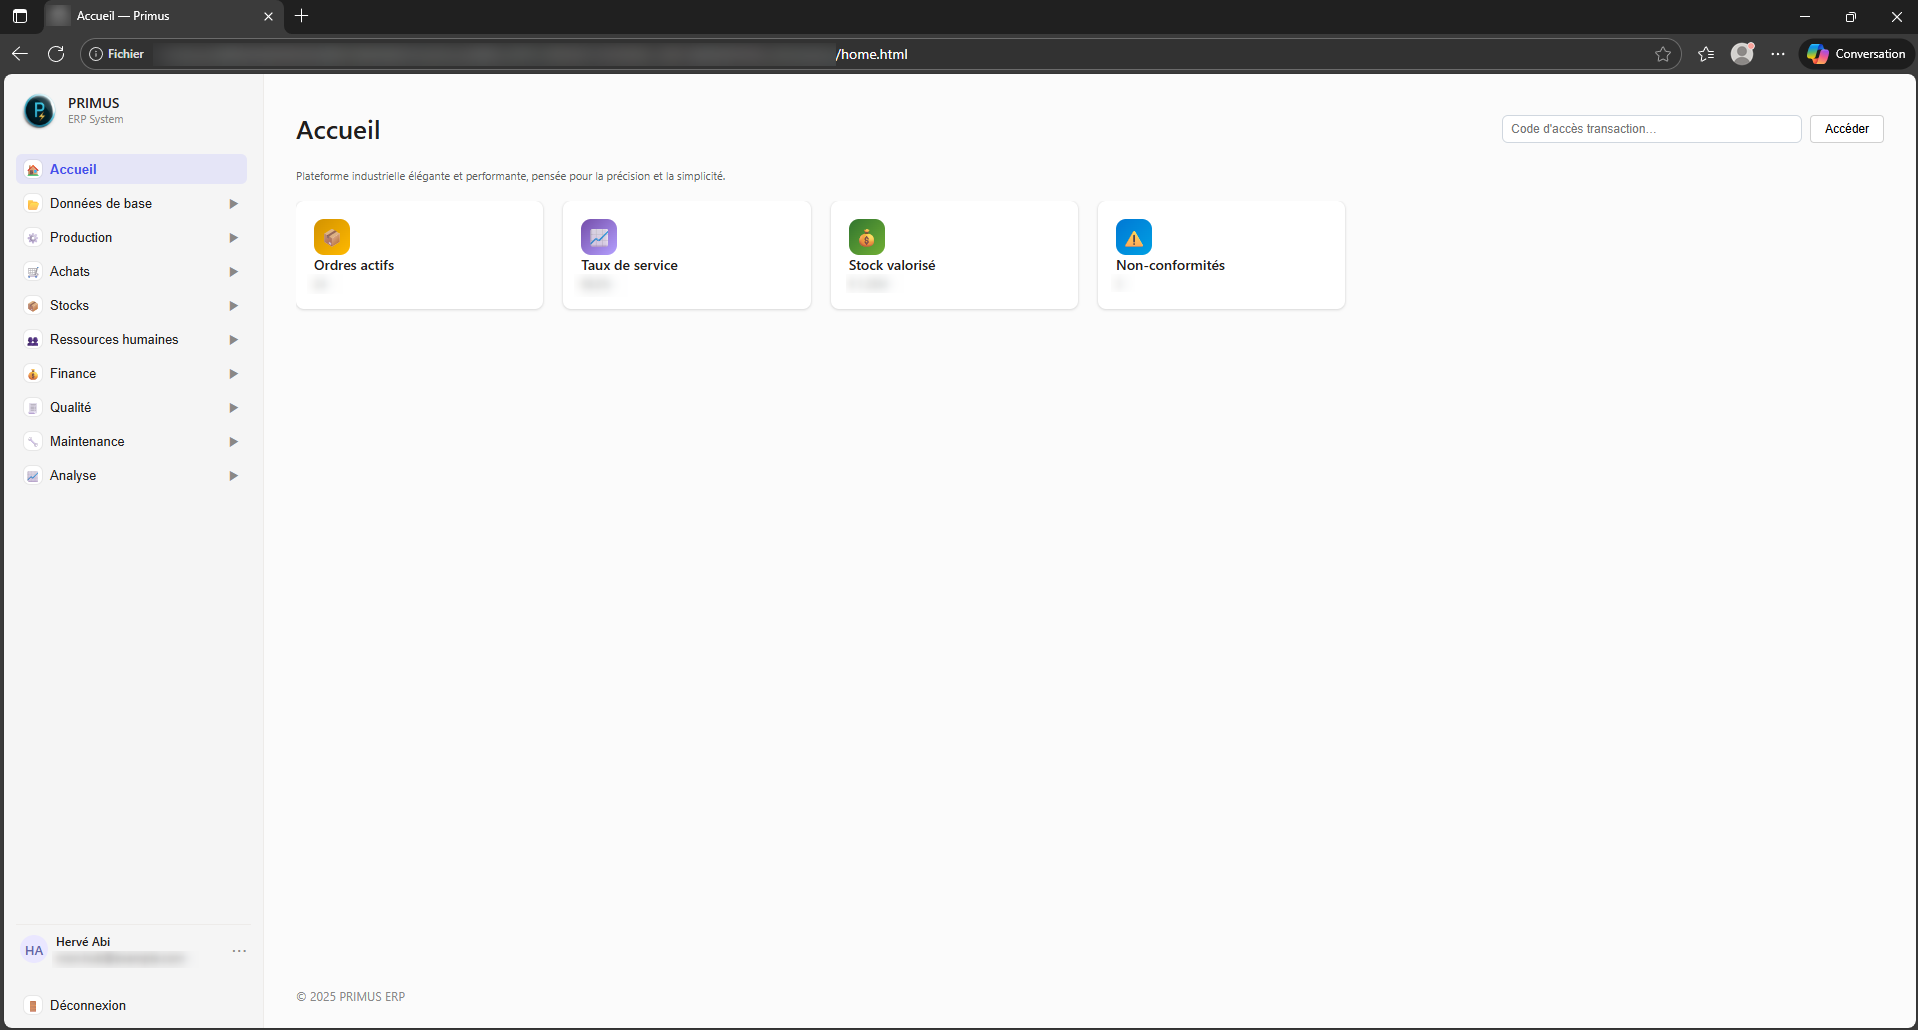Expand the Maintenance section arrow
Image resolution: width=1918 pixels, height=1030 pixels.
[x=233, y=442]
